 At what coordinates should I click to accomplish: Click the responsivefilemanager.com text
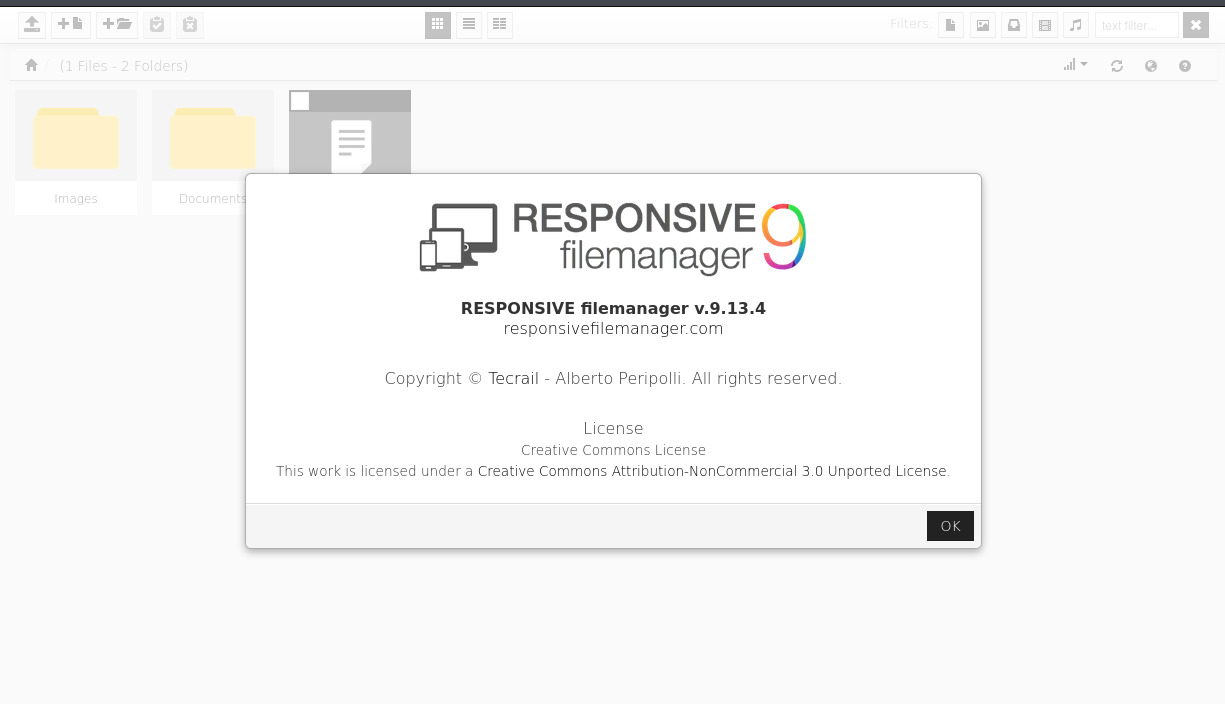[613, 328]
